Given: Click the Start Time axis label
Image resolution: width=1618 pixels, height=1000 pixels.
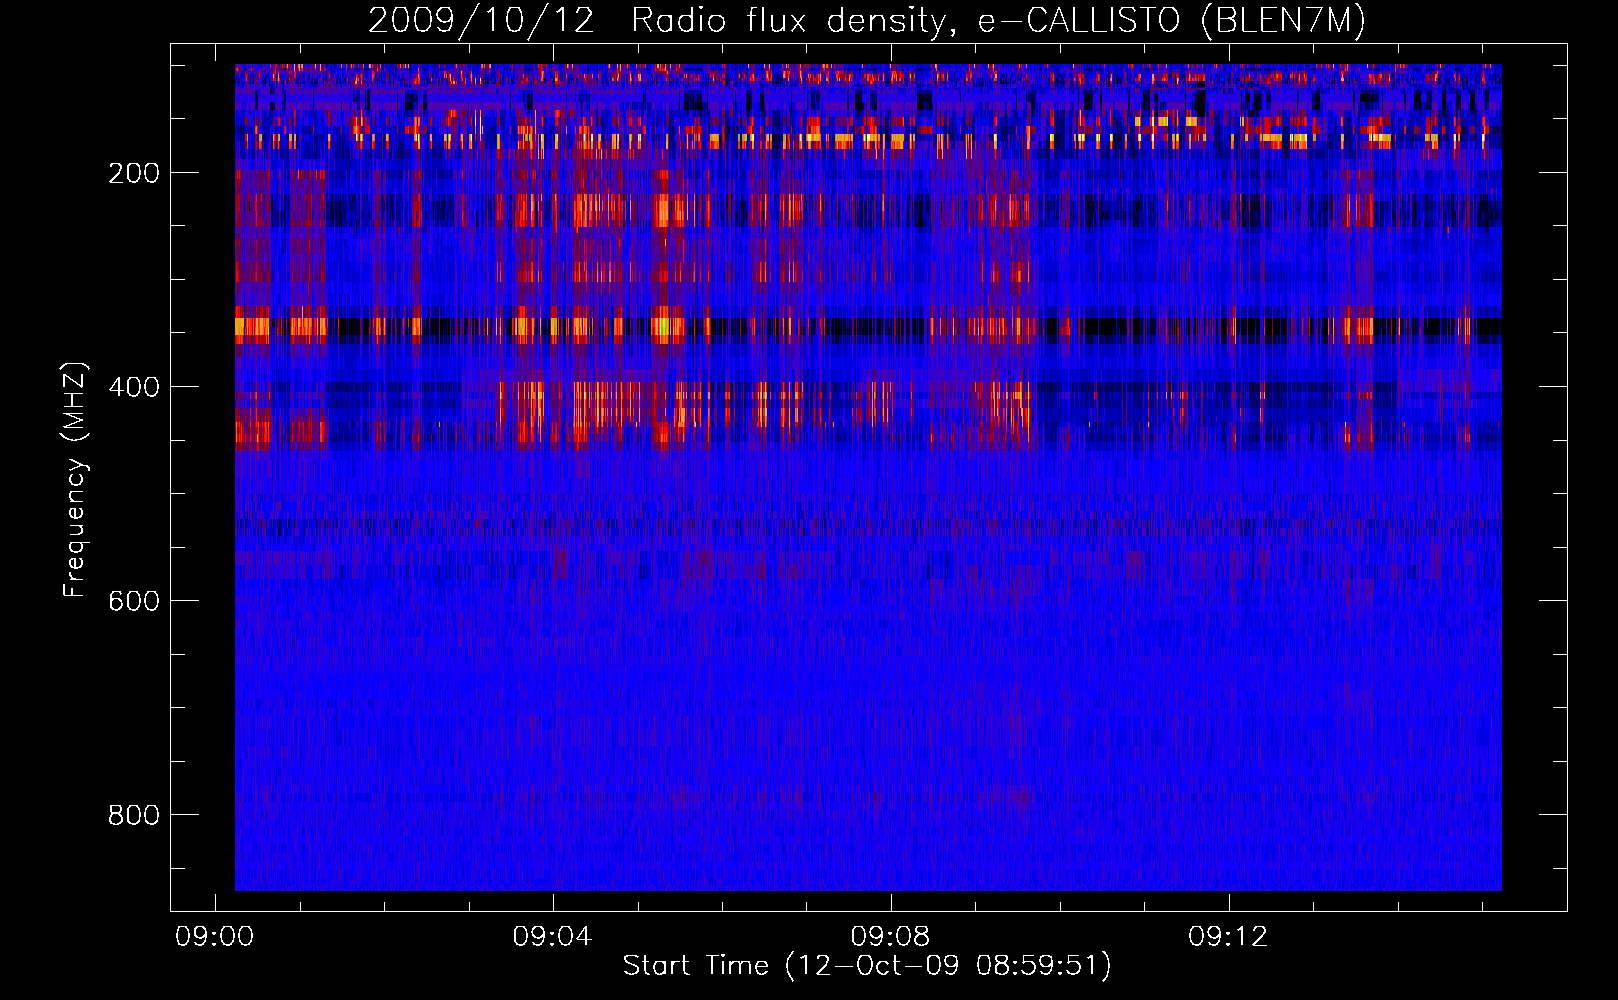Looking at the screenshot, I should (x=867, y=965).
